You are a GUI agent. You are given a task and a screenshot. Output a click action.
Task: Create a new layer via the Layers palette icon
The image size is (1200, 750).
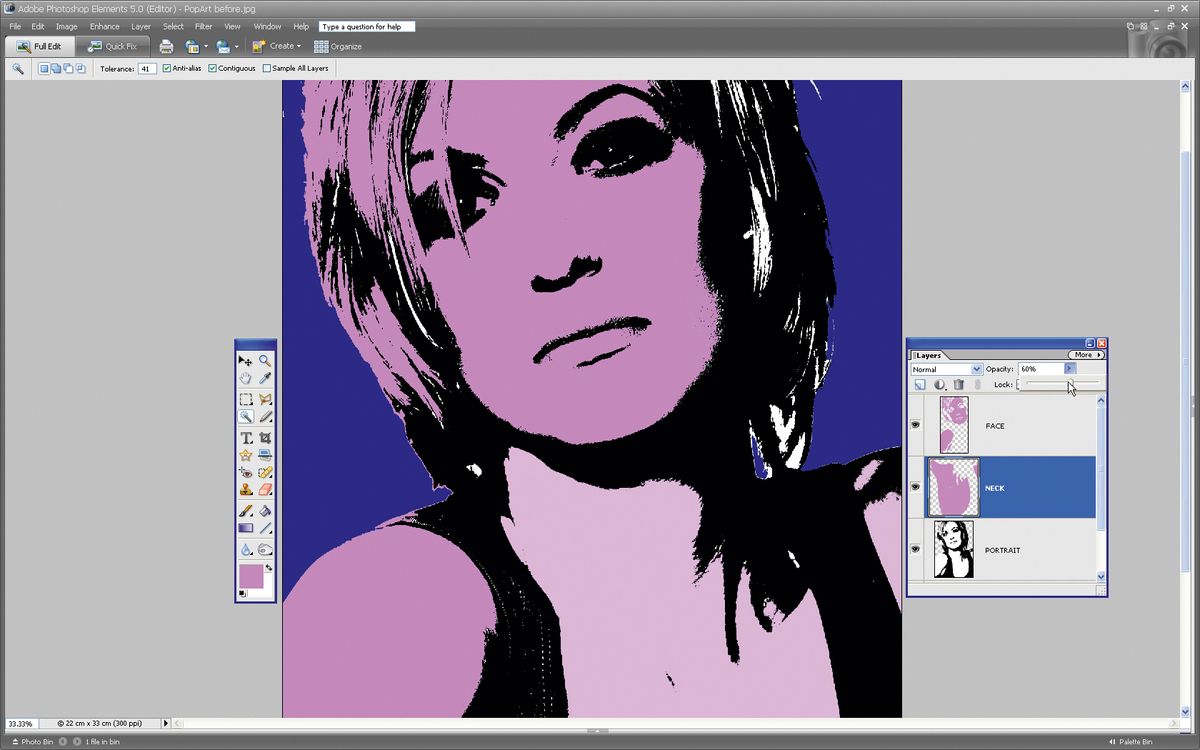(x=919, y=384)
